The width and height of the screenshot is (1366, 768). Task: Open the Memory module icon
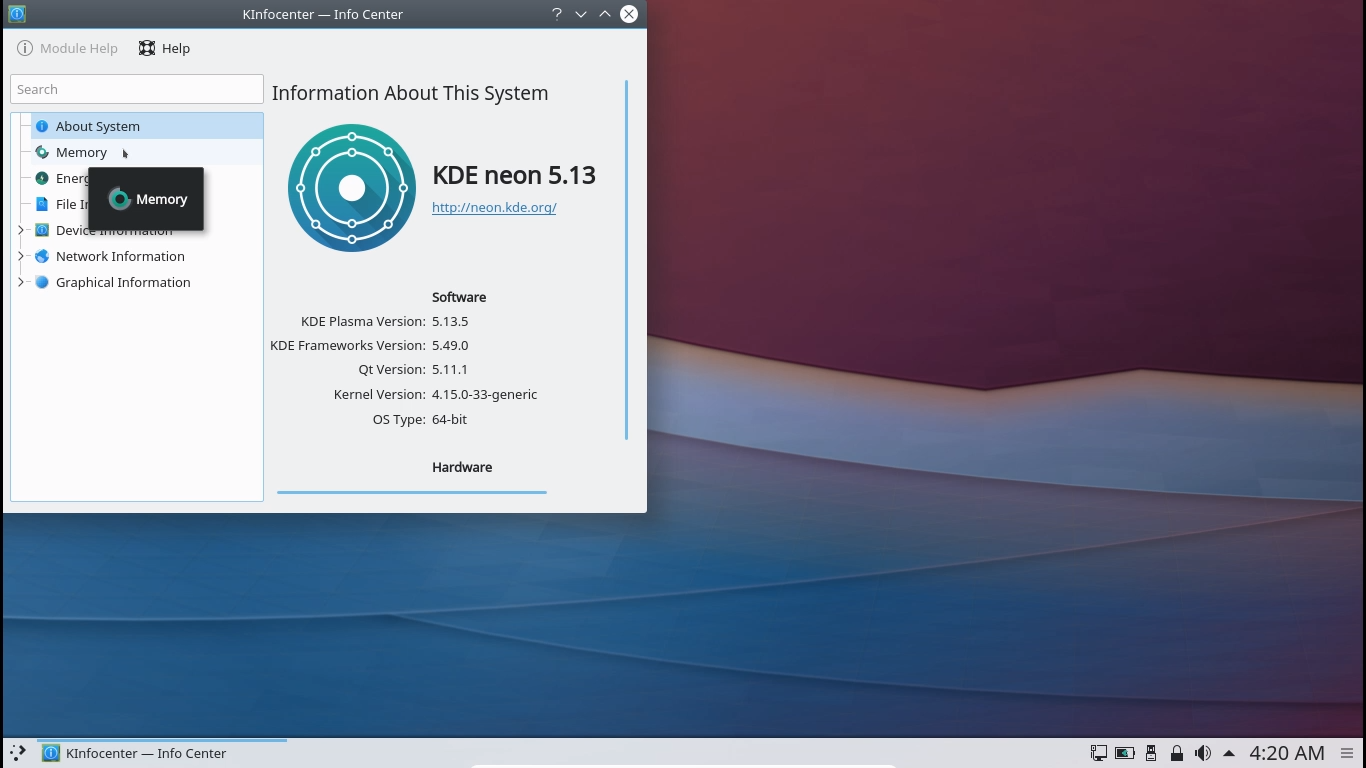coord(42,152)
